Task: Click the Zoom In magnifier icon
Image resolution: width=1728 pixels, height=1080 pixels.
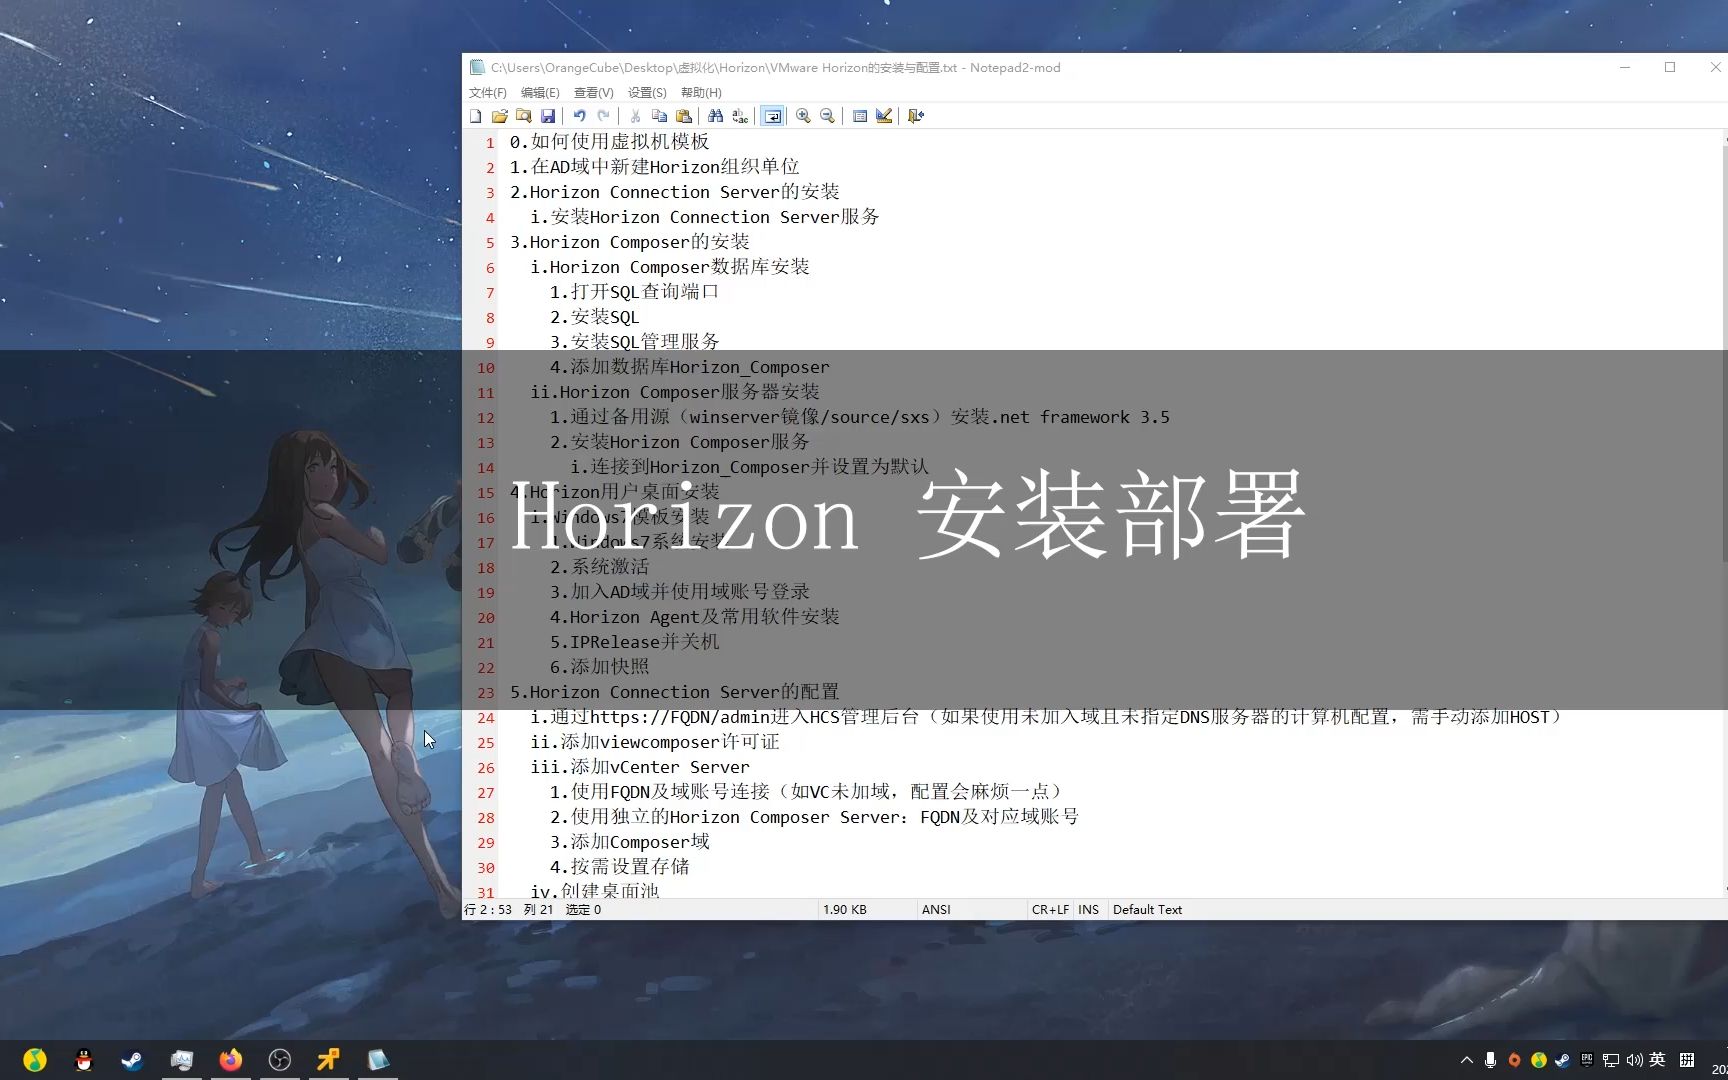Action: (x=803, y=116)
